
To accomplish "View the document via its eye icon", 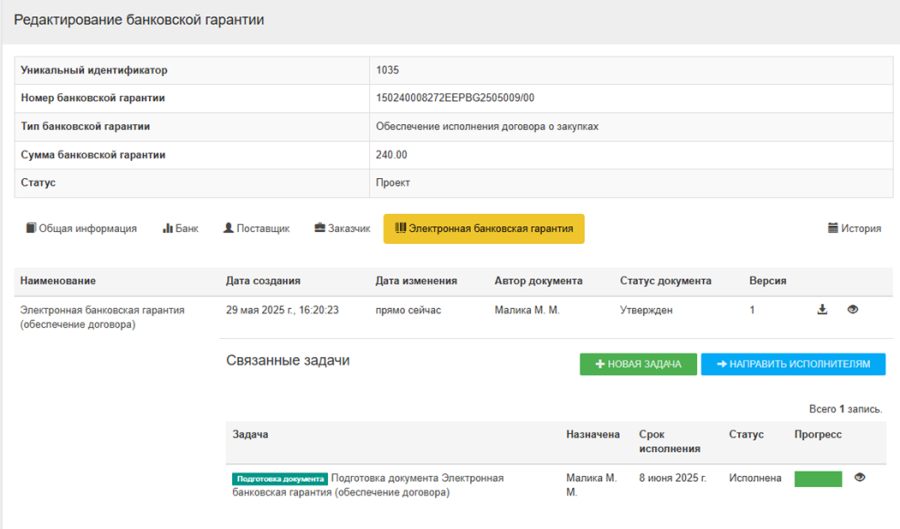I will (x=853, y=310).
